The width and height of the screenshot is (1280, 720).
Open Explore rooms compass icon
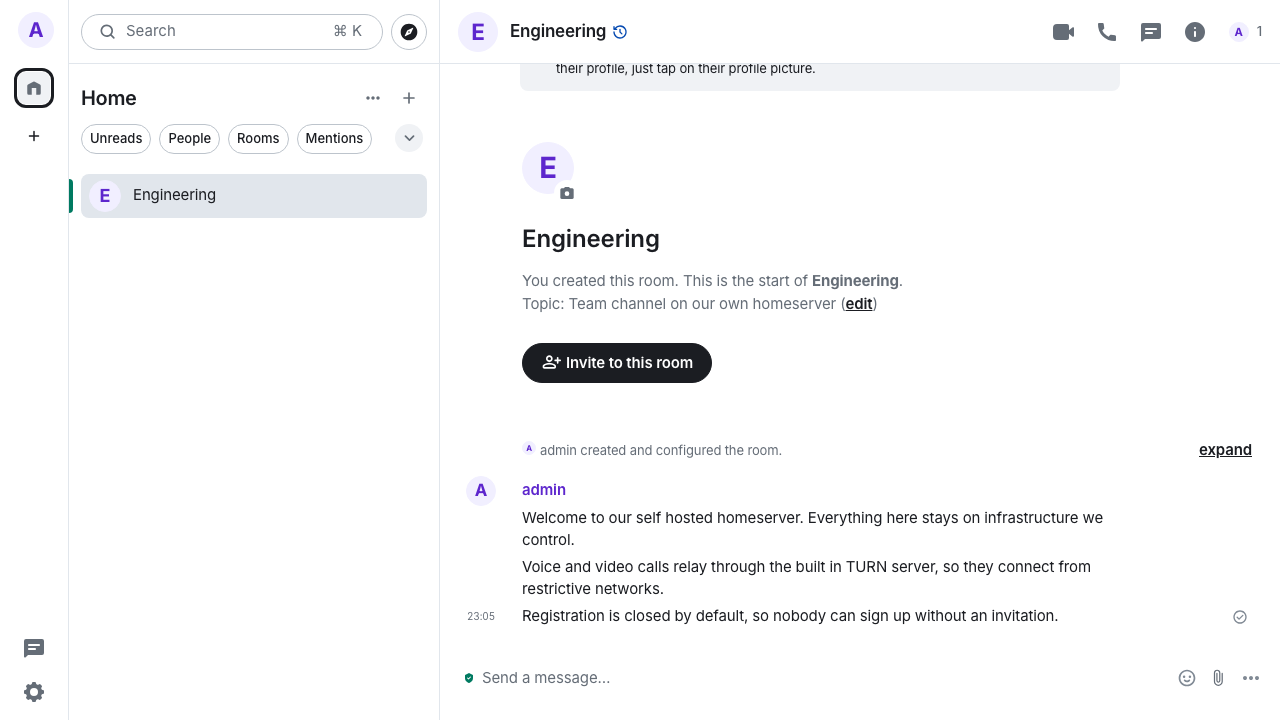(x=409, y=32)
